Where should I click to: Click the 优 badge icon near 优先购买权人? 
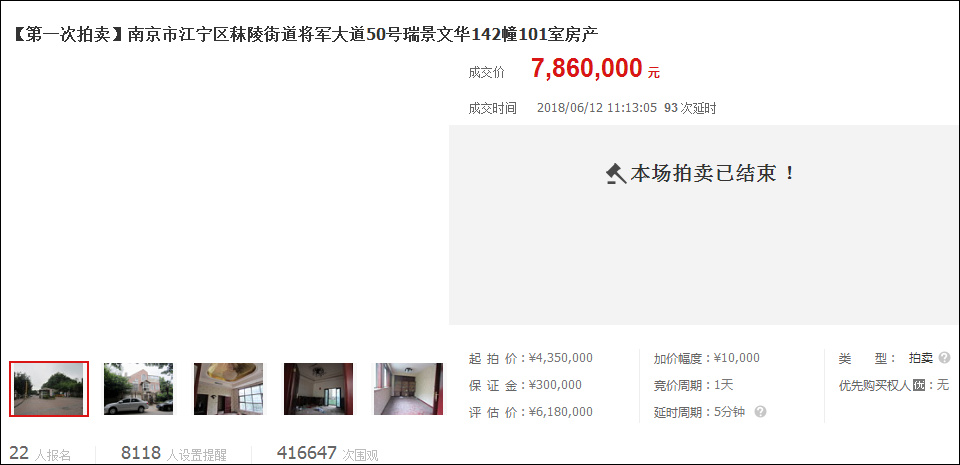point(918,385)
